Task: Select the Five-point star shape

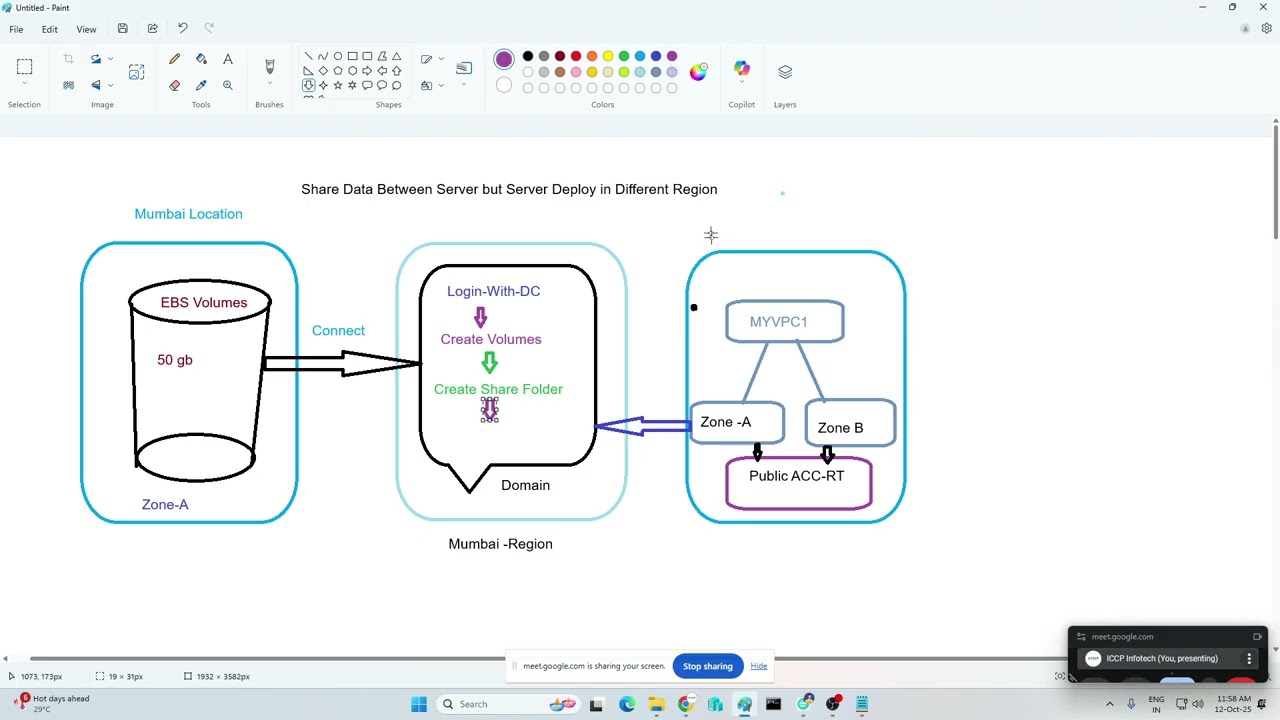Action: pyautogui.click(x=338, y=85)
